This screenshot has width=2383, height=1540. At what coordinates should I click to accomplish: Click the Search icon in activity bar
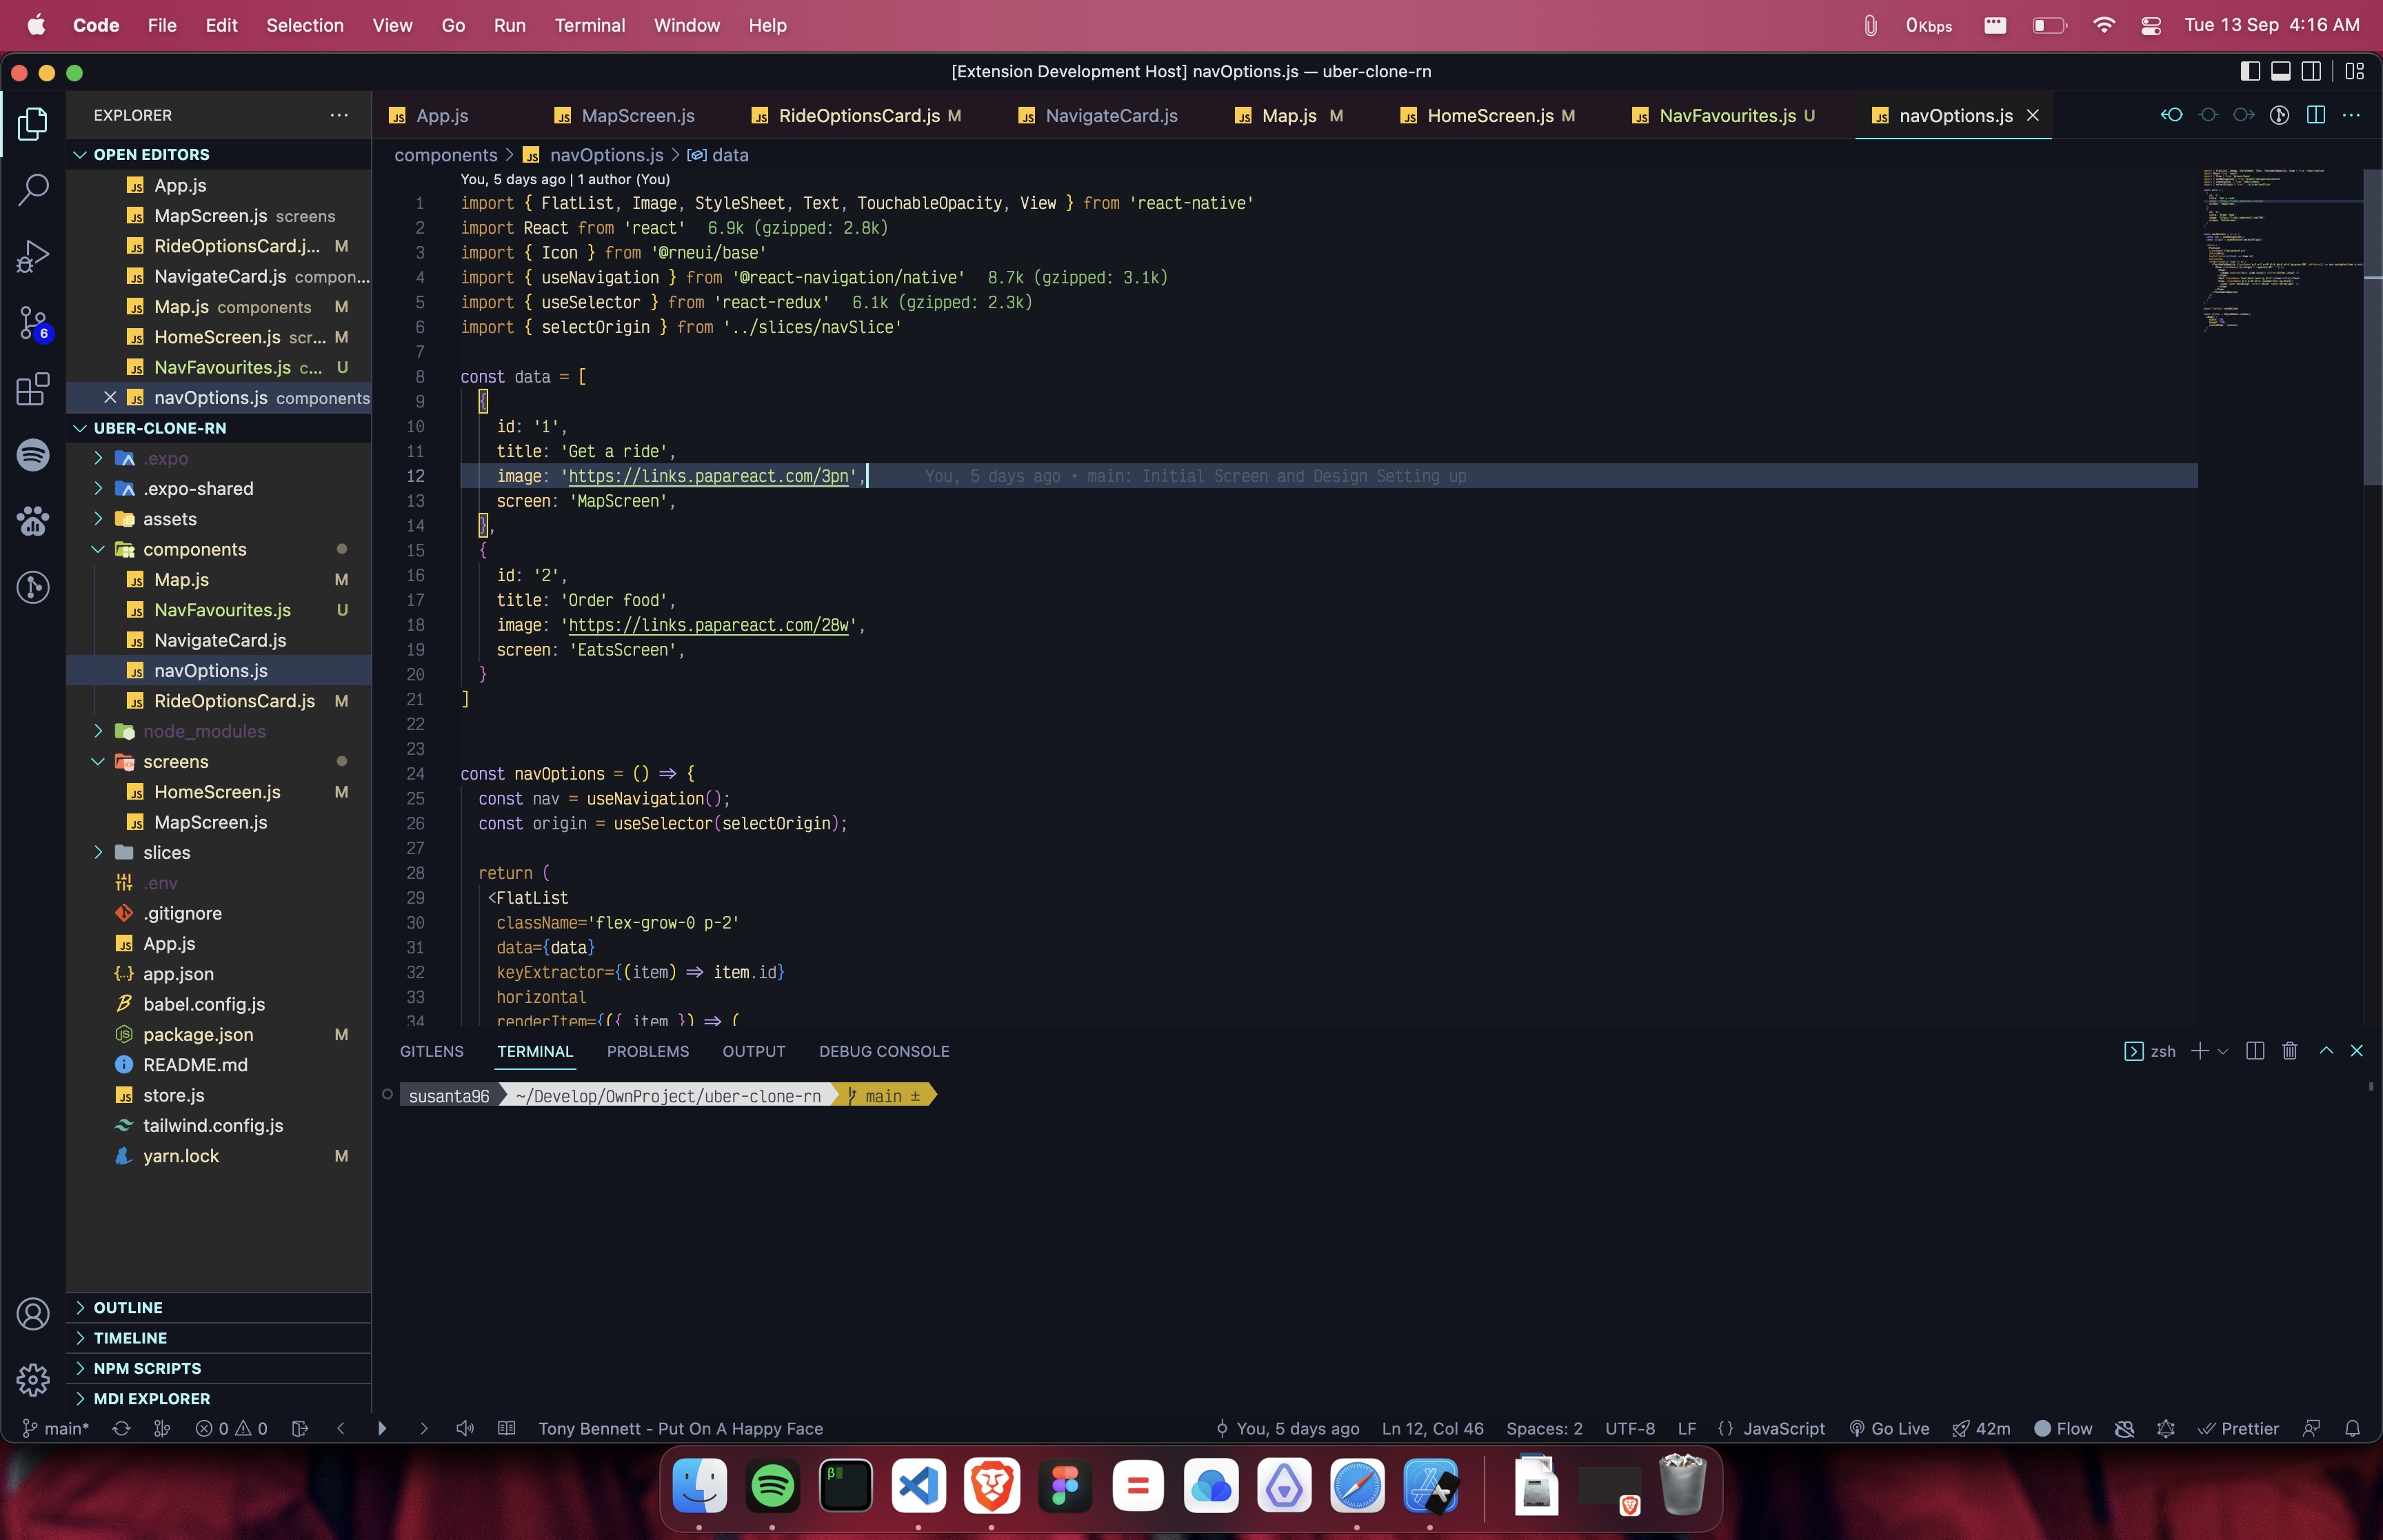pos(32,189)
